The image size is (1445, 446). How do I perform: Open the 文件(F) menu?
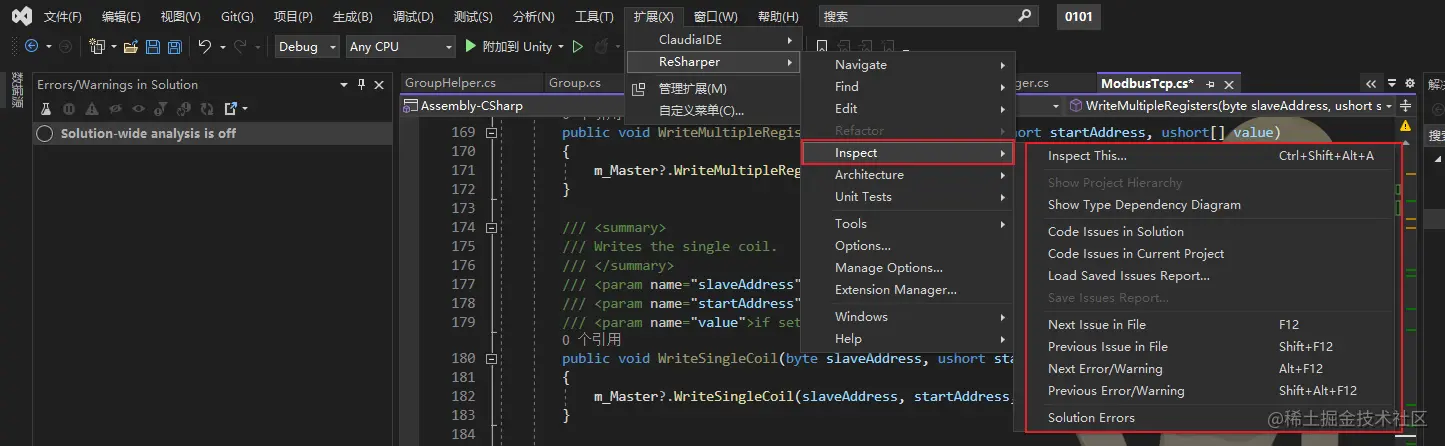[x=63, y=17]
